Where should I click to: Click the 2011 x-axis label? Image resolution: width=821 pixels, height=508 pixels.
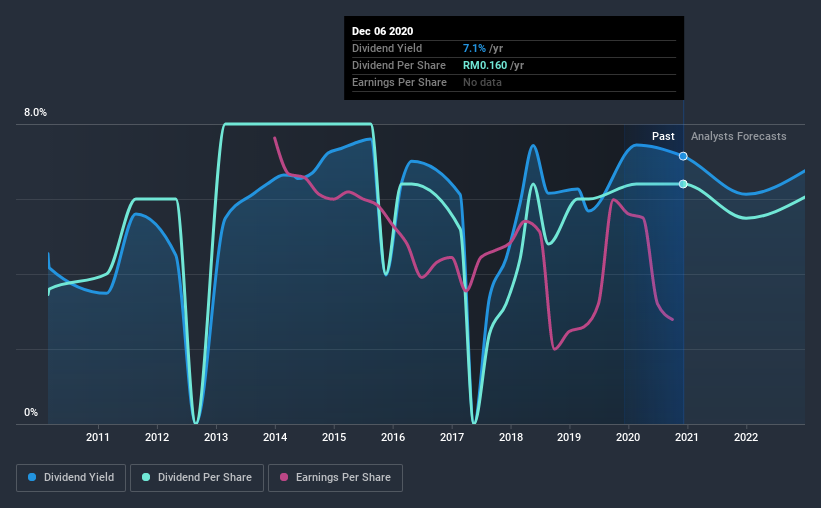coord(97,437)
